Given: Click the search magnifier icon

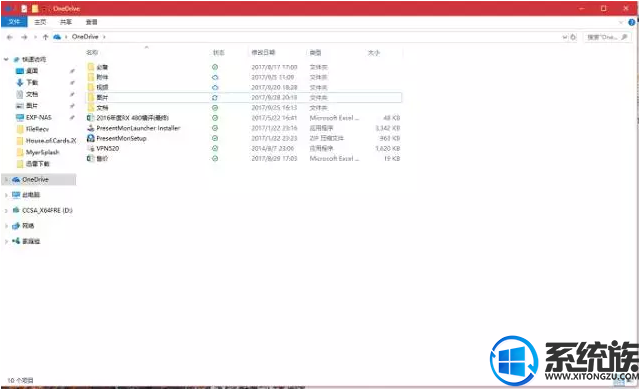Looking at the screenshot, I should pyautogui.click(x=624, y=37).
